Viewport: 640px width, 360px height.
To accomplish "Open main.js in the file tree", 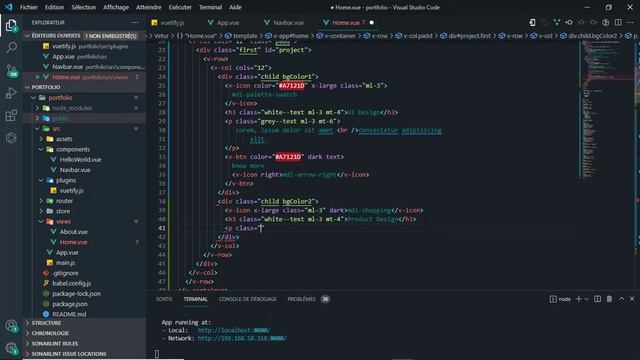I will point(65,262).
